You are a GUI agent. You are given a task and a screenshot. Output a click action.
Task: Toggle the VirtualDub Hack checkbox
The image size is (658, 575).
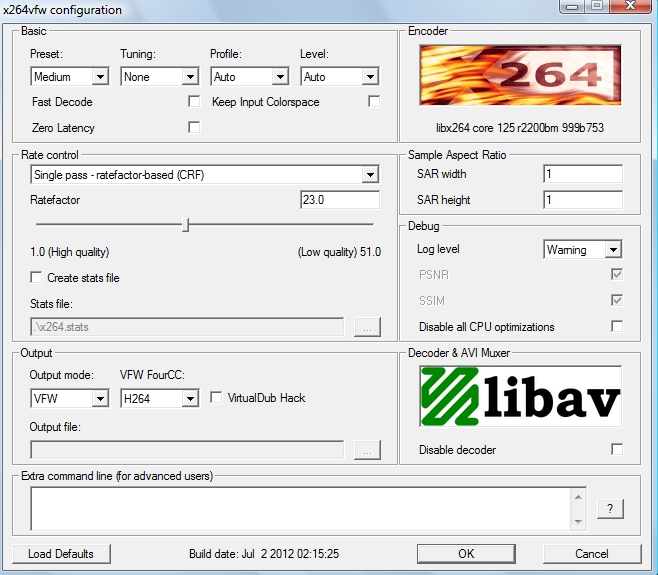pos(216,397)
